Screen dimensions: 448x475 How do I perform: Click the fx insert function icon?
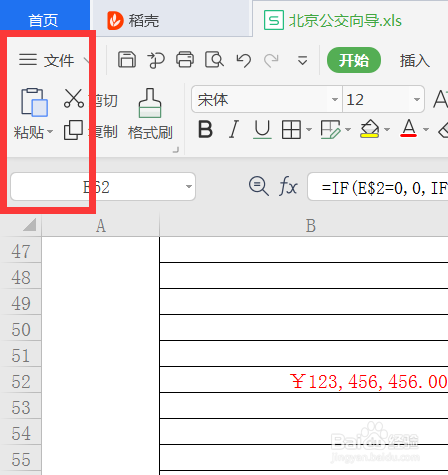click(x=288, y=186)
